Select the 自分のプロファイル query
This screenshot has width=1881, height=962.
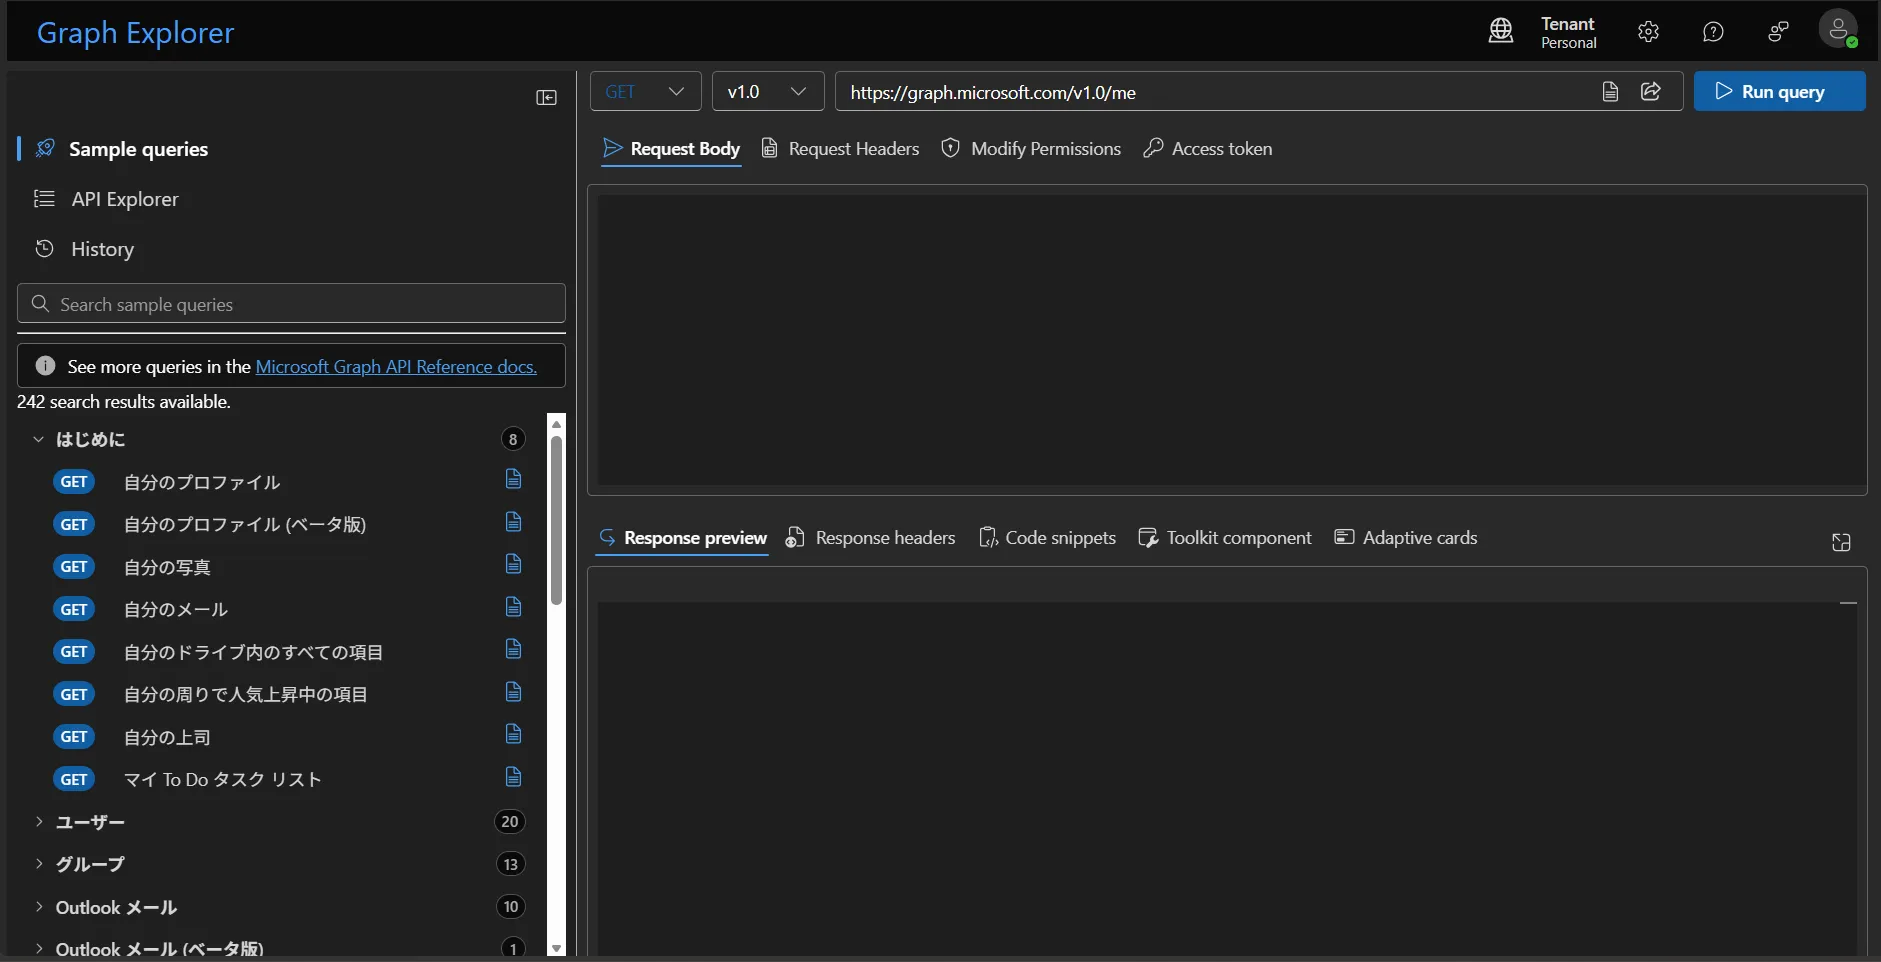(202, 482)
